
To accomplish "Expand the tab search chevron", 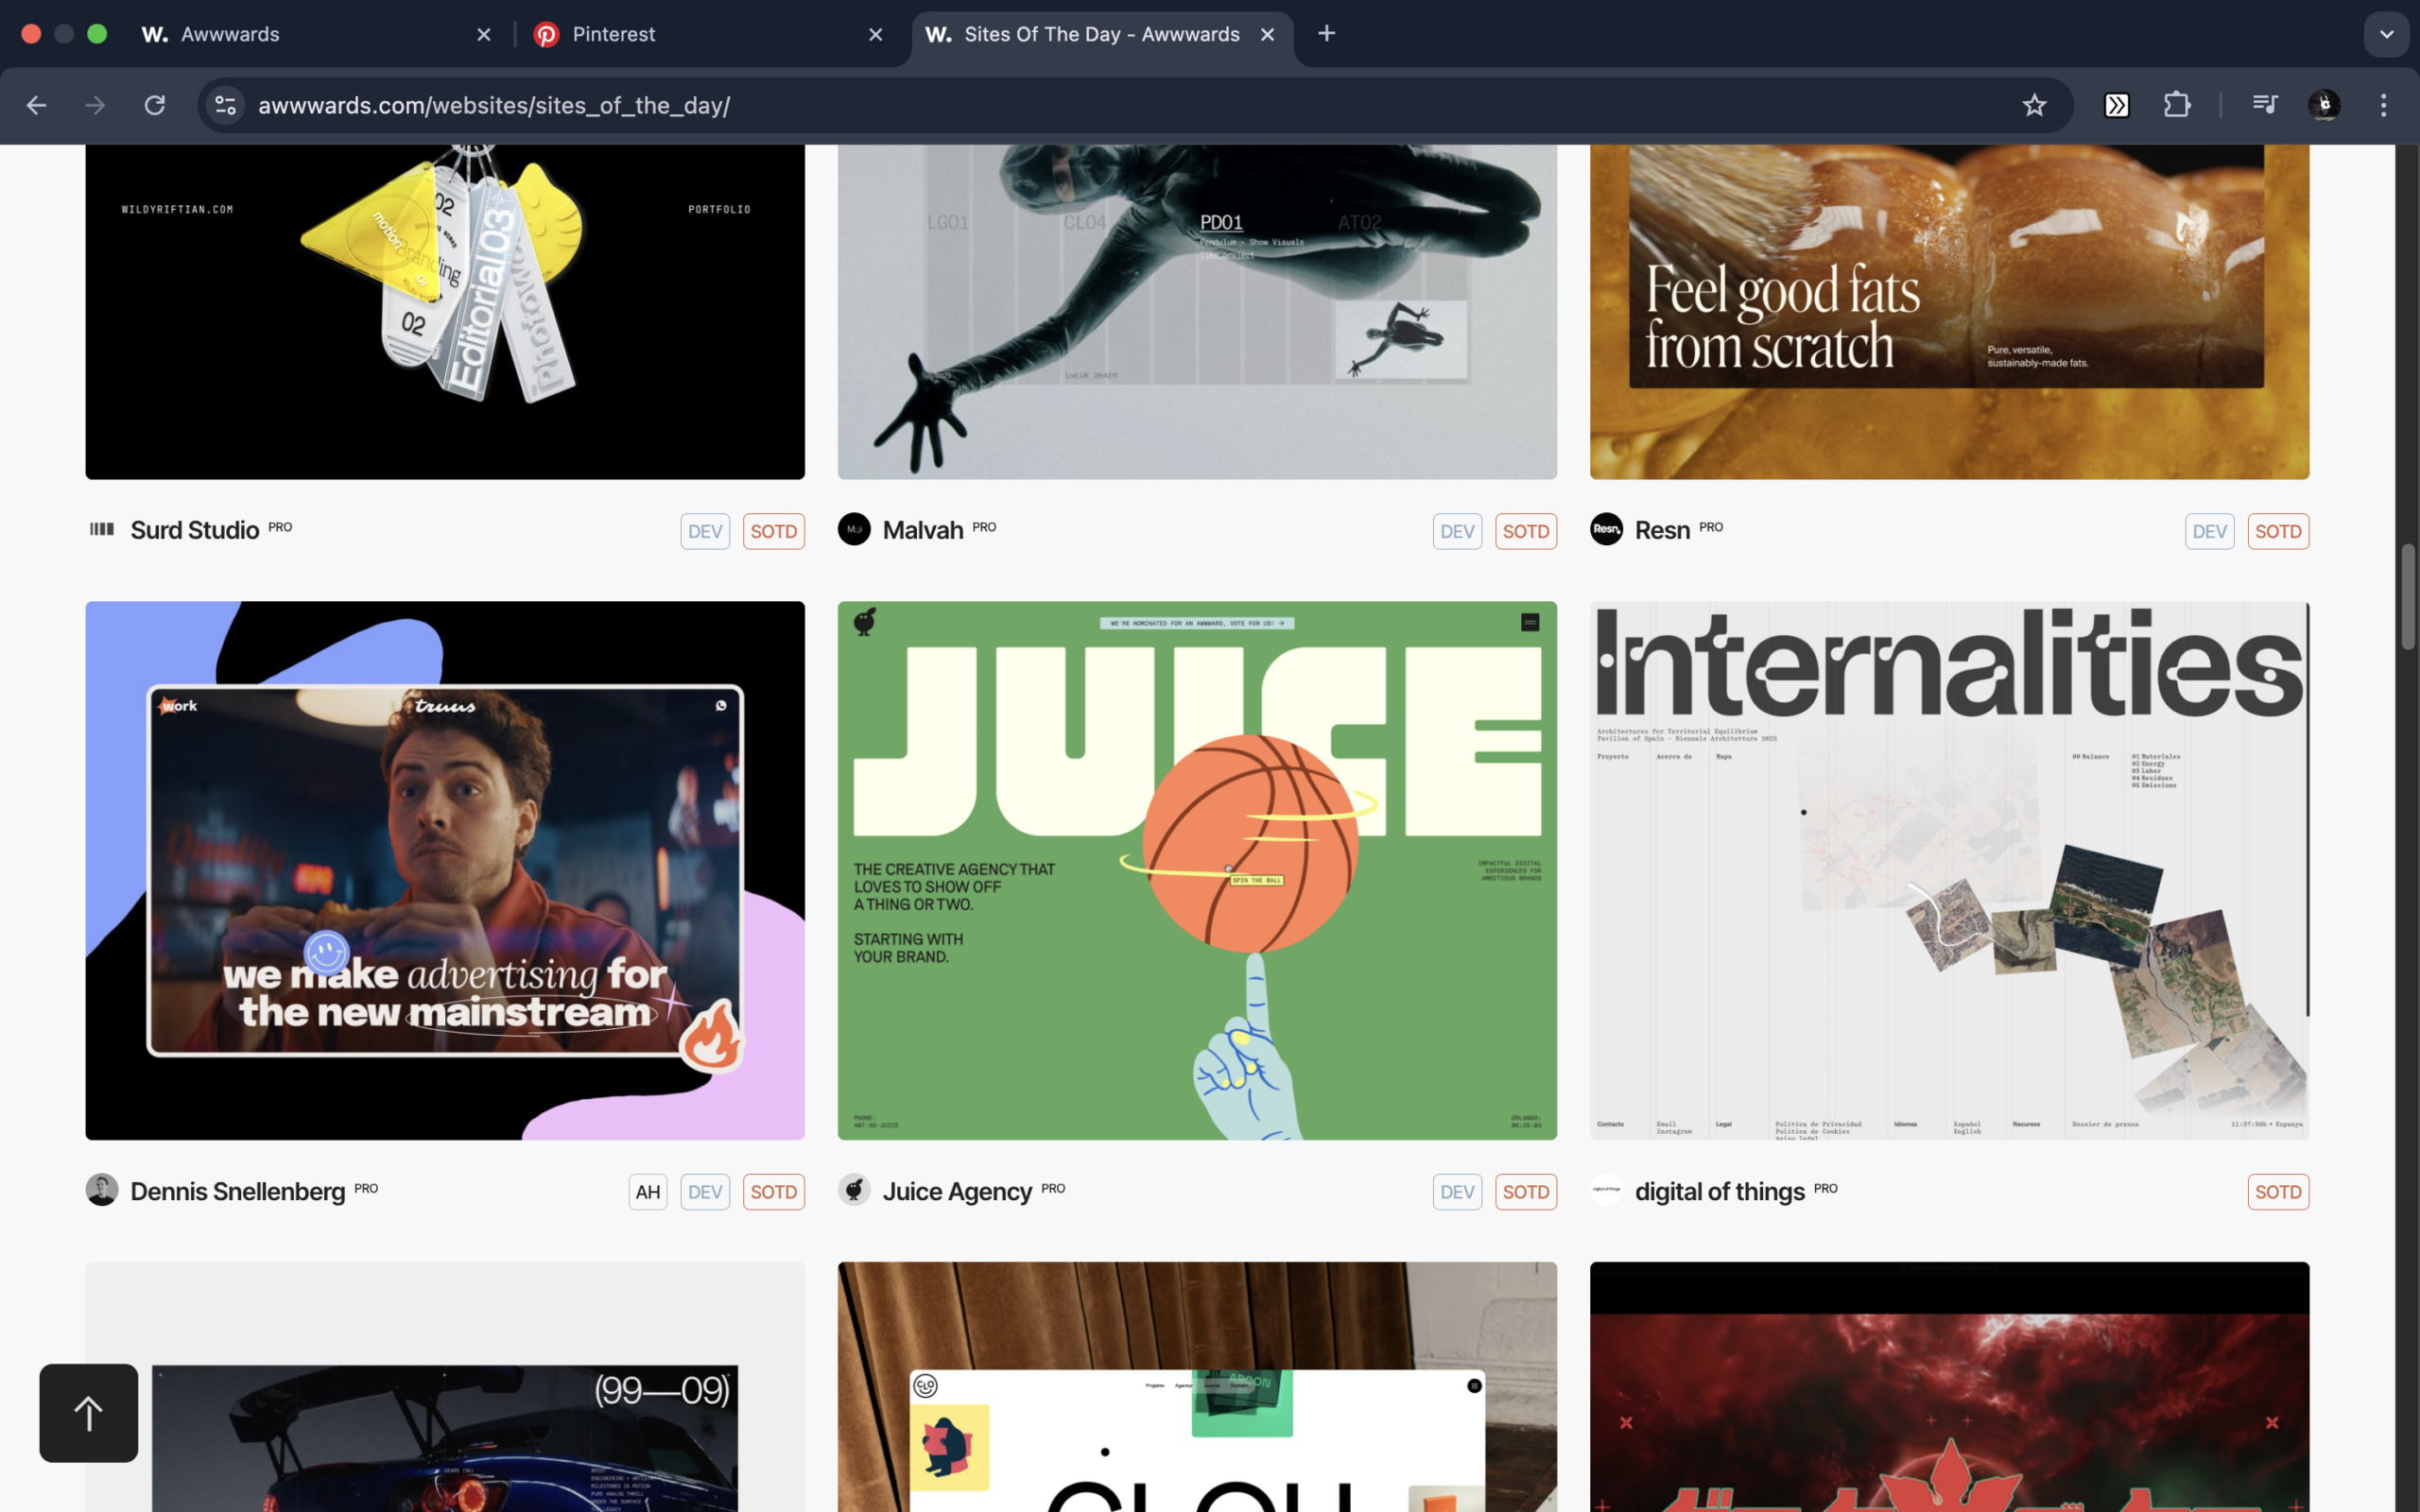I will point(2386,34).
